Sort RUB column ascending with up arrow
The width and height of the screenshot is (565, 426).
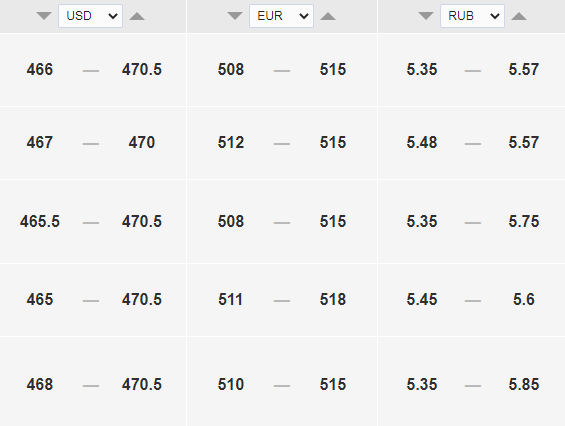point(519,16)
